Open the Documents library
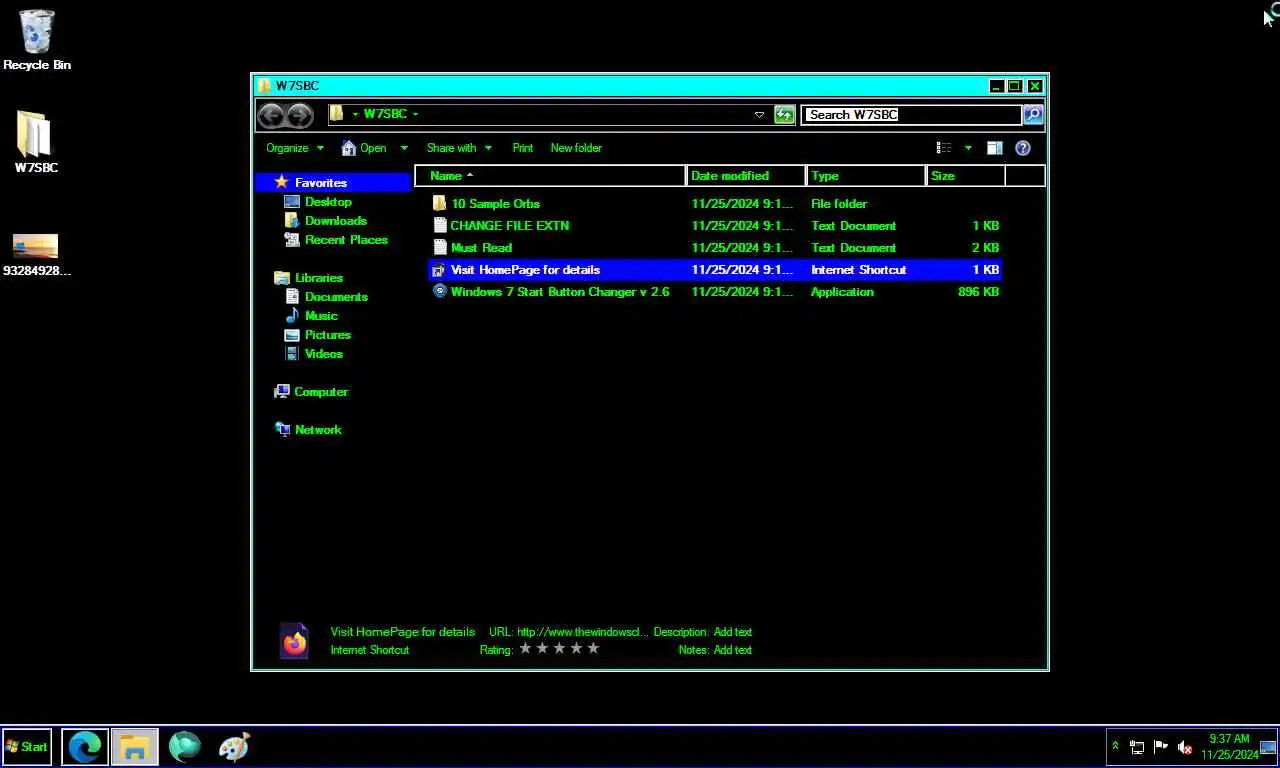Image resolution: width=1280 pixels, height=768 pixels. pos(336,297)
